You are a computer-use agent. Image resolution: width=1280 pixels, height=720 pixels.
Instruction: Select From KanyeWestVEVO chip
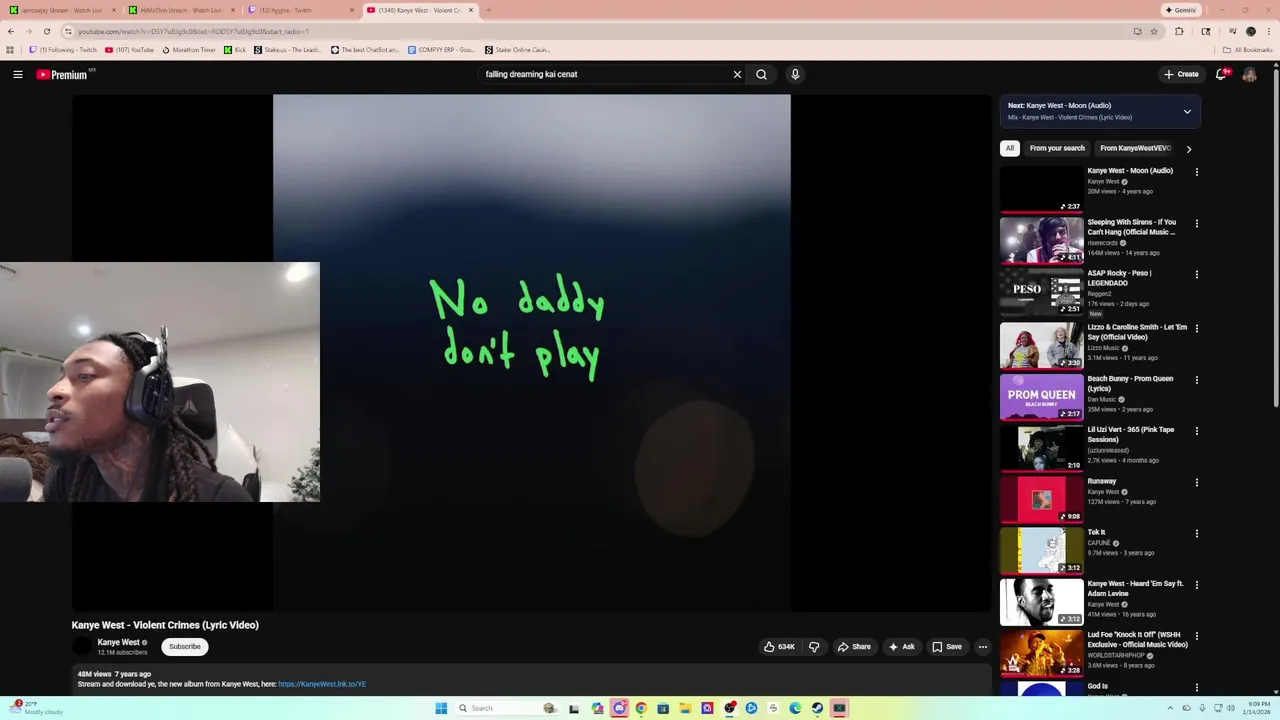(x=1135, y=148)
